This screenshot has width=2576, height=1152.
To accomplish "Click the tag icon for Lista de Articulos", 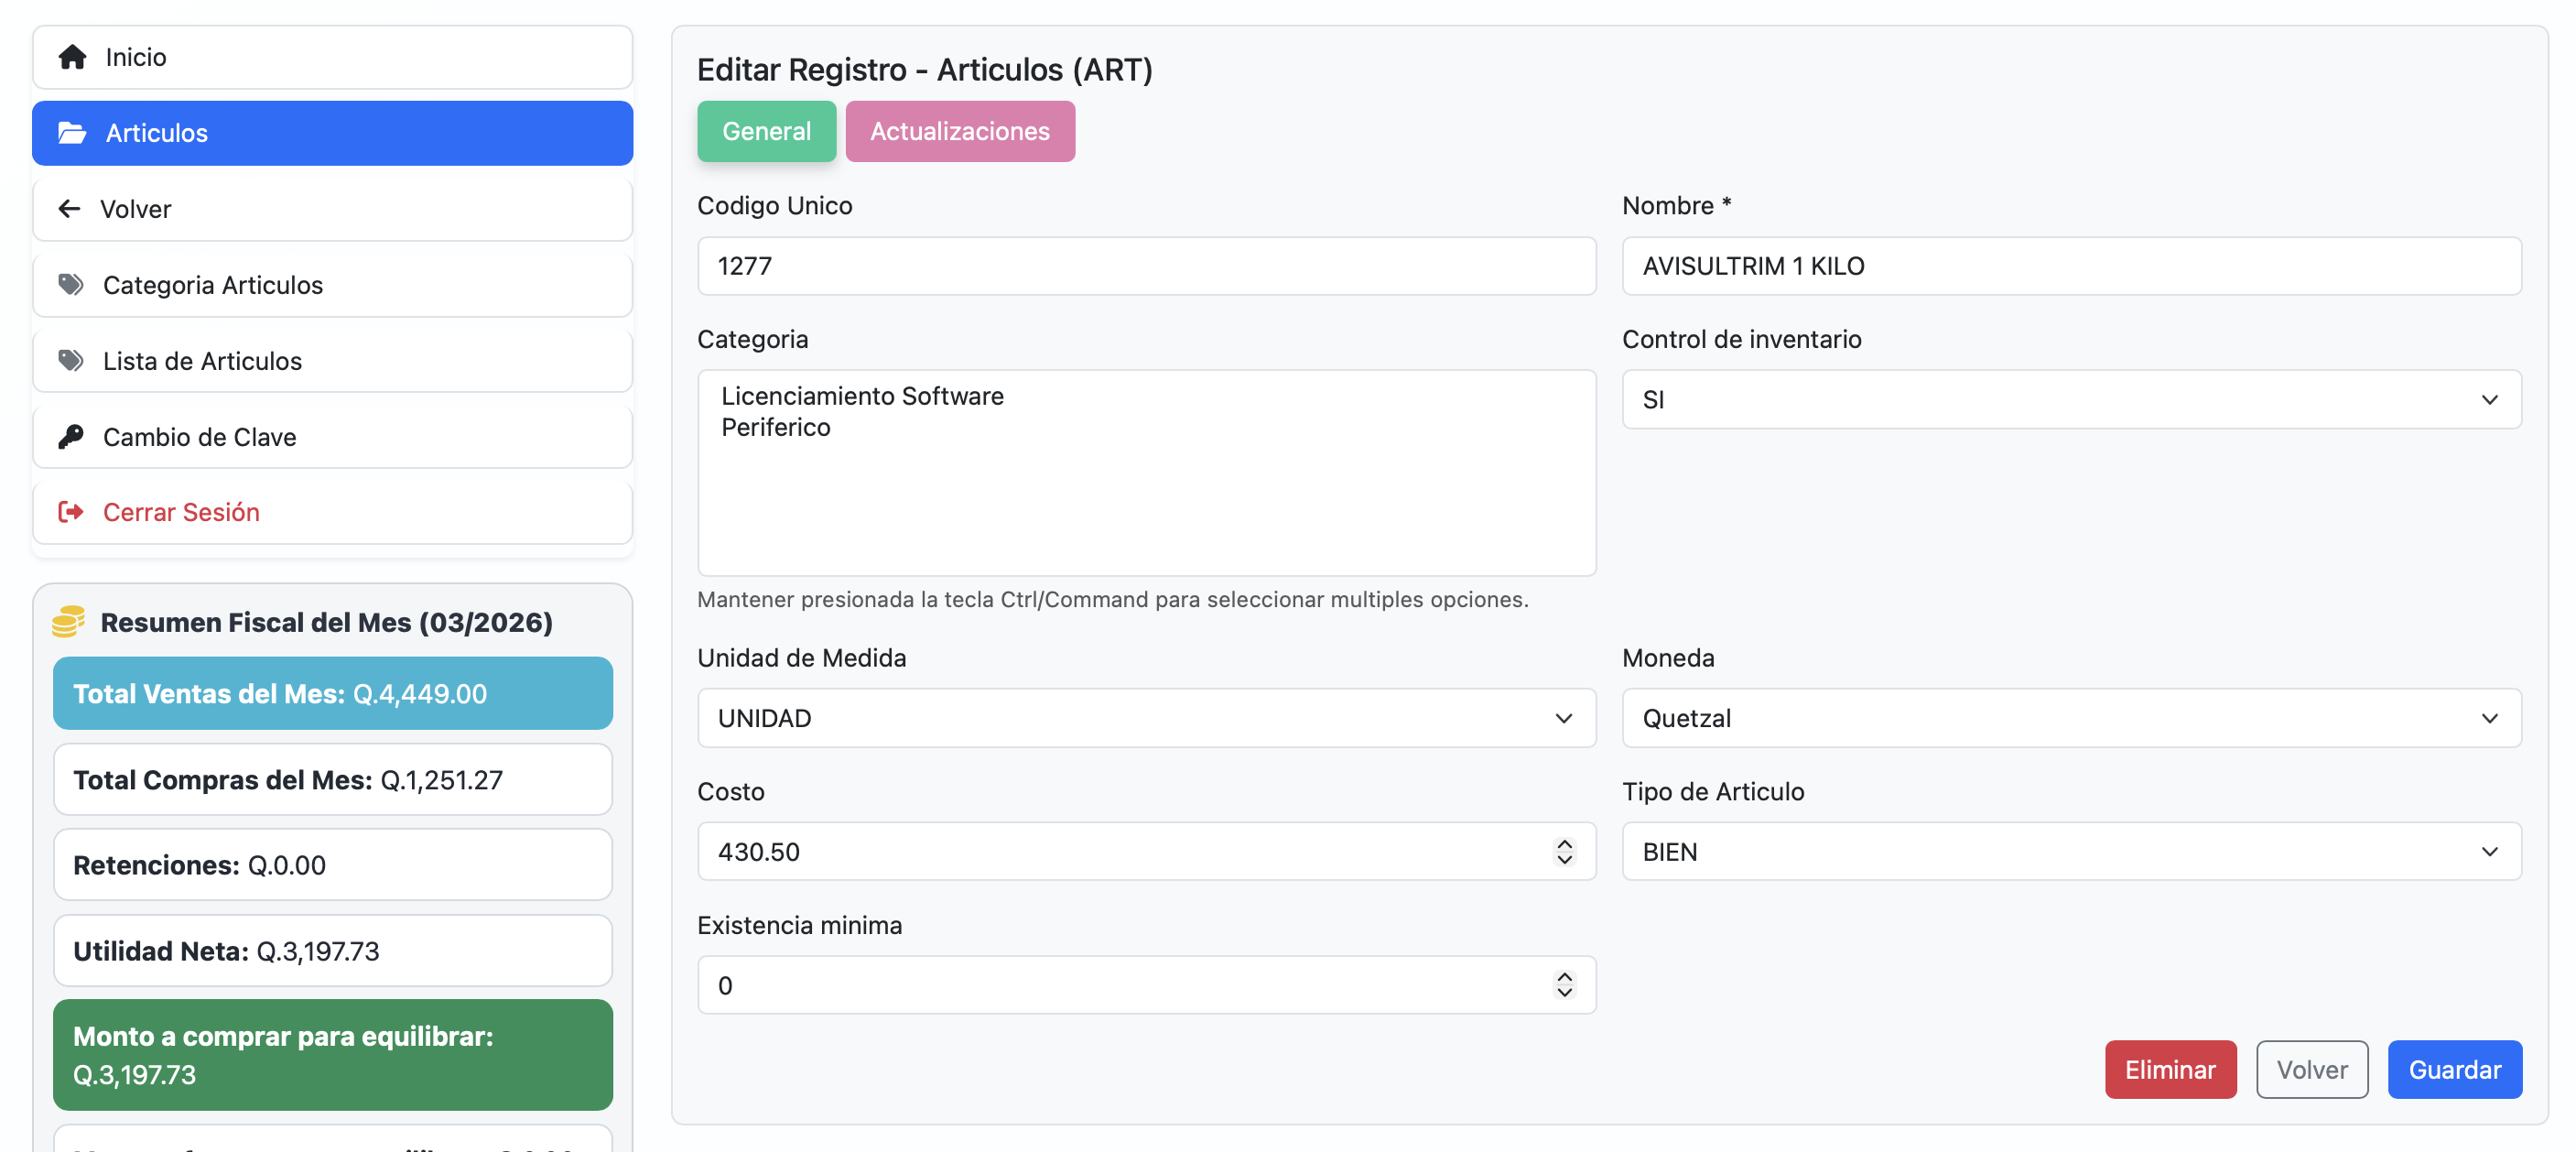I will tap(70, 361).
